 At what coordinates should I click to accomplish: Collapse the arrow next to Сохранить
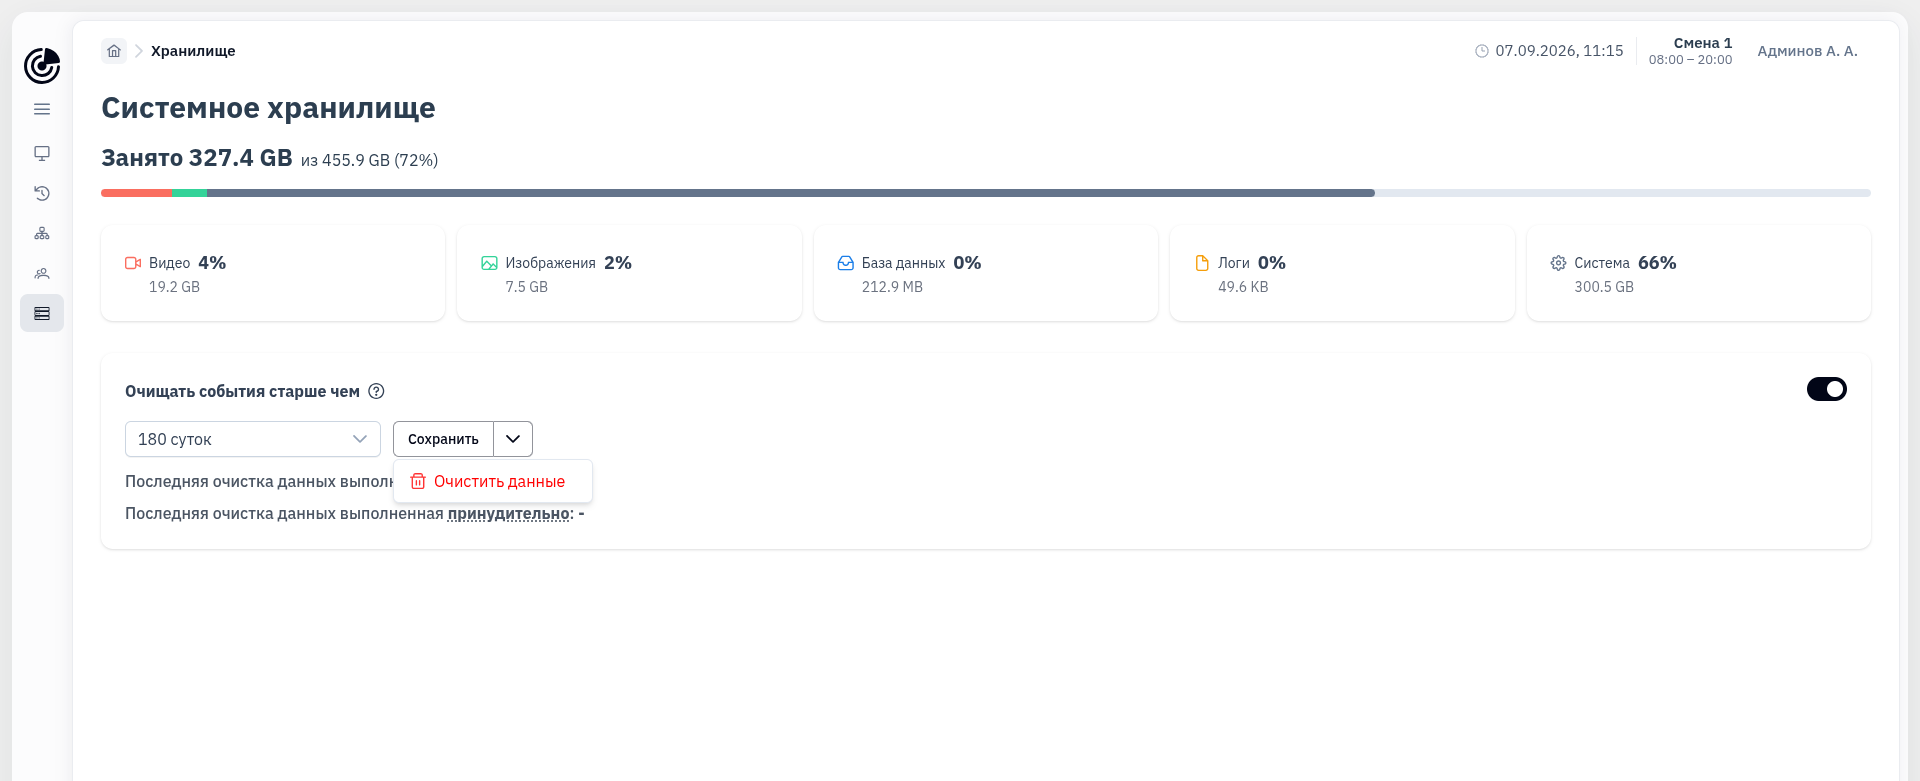[x=513, y=439]
